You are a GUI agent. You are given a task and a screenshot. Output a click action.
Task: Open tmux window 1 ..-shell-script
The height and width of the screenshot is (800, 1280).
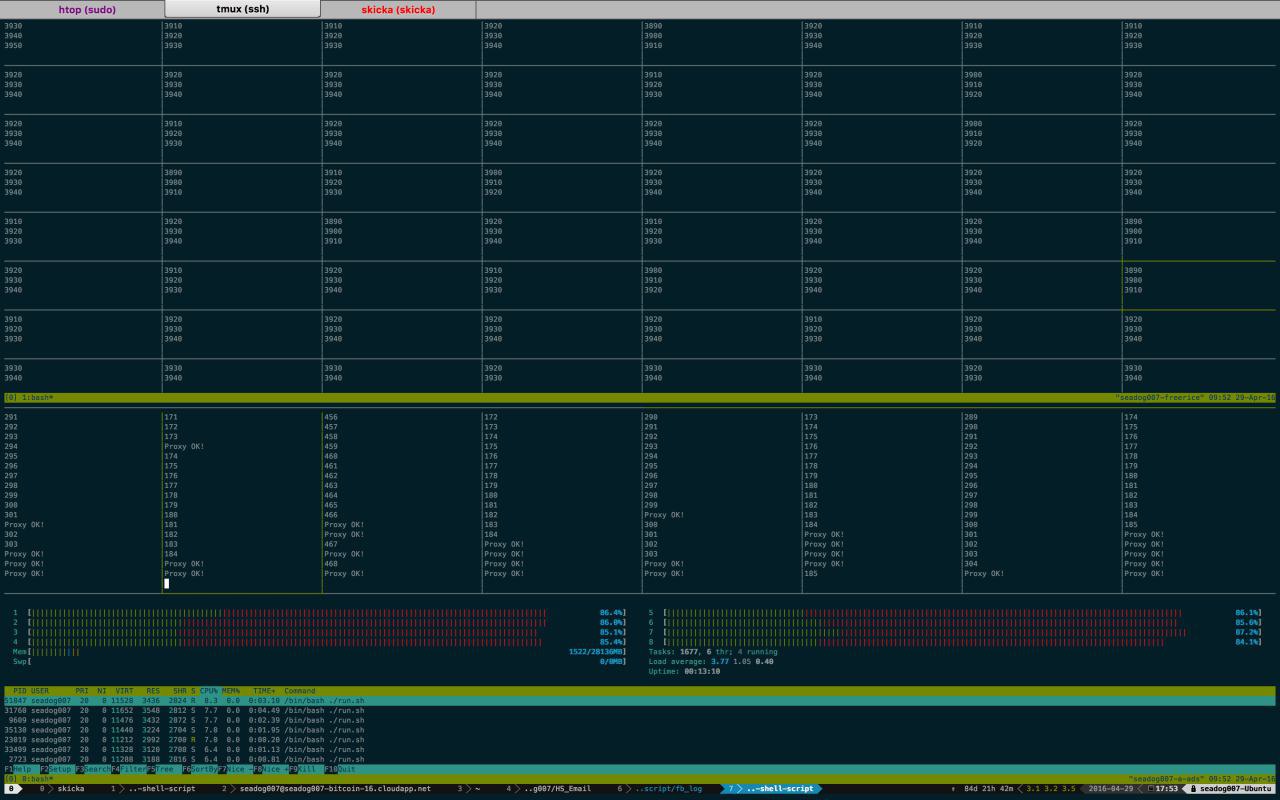point(153,789)
